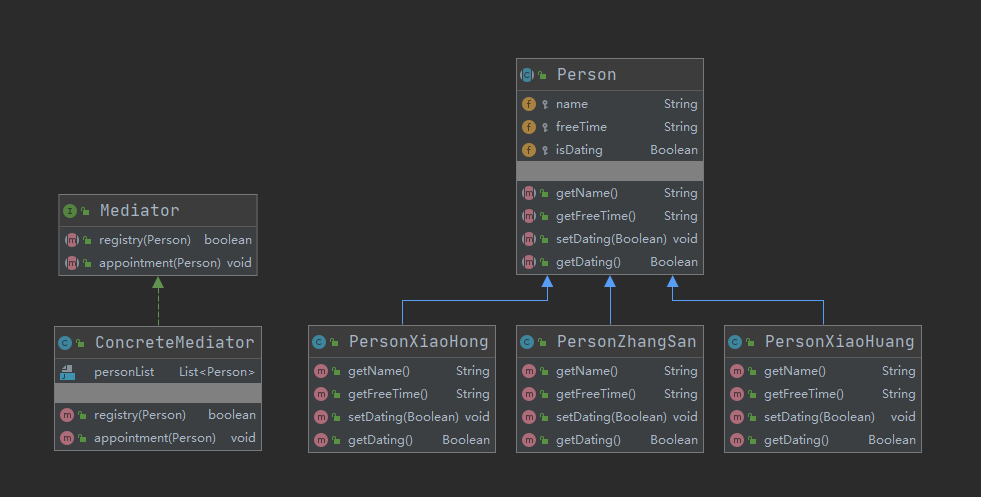Click the method icon of PersonXiaoHong's getName()
This screenshot has width=981, height=497.
[x=321, y=371]
